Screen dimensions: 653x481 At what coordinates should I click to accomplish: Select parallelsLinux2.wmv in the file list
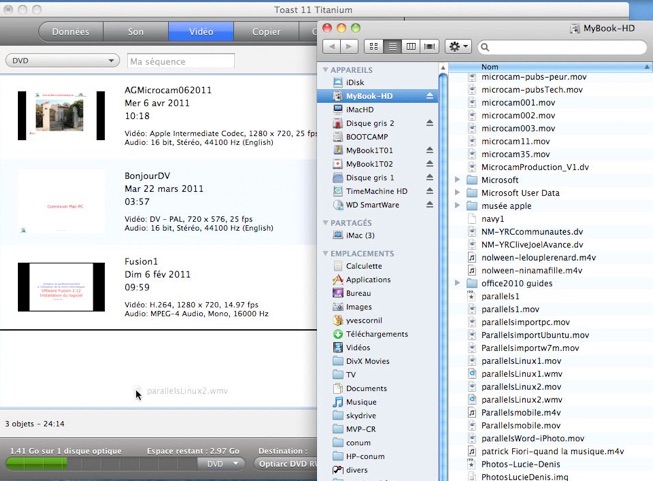point(521,400)
